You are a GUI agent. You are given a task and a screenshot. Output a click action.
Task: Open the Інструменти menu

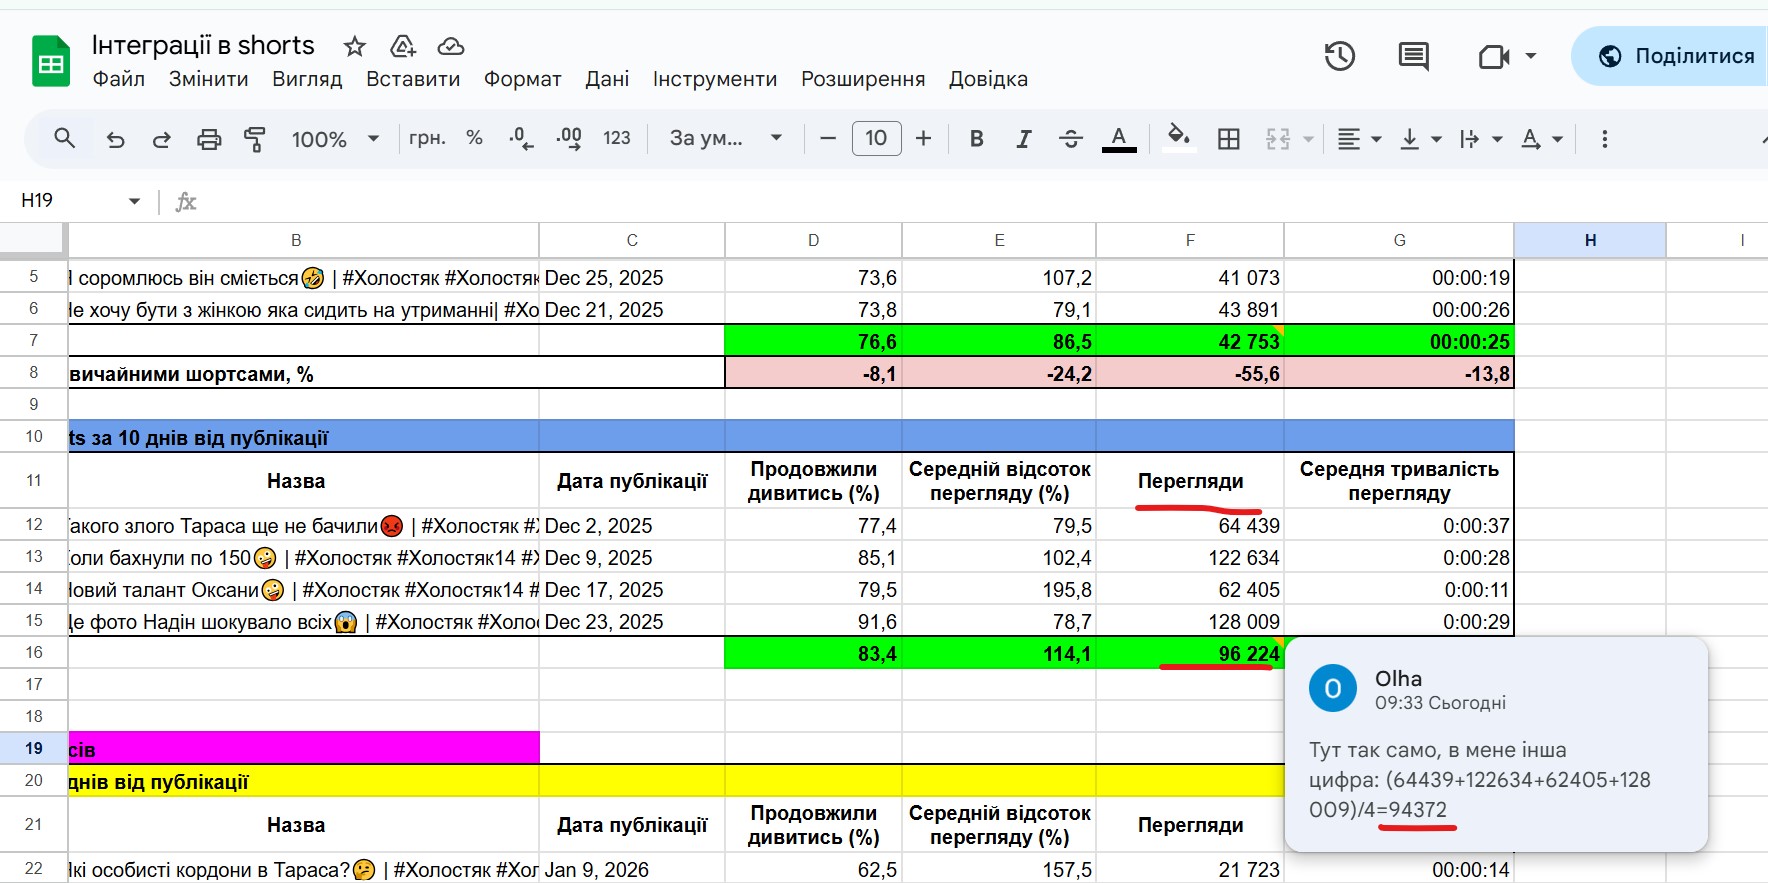point(715,79)
